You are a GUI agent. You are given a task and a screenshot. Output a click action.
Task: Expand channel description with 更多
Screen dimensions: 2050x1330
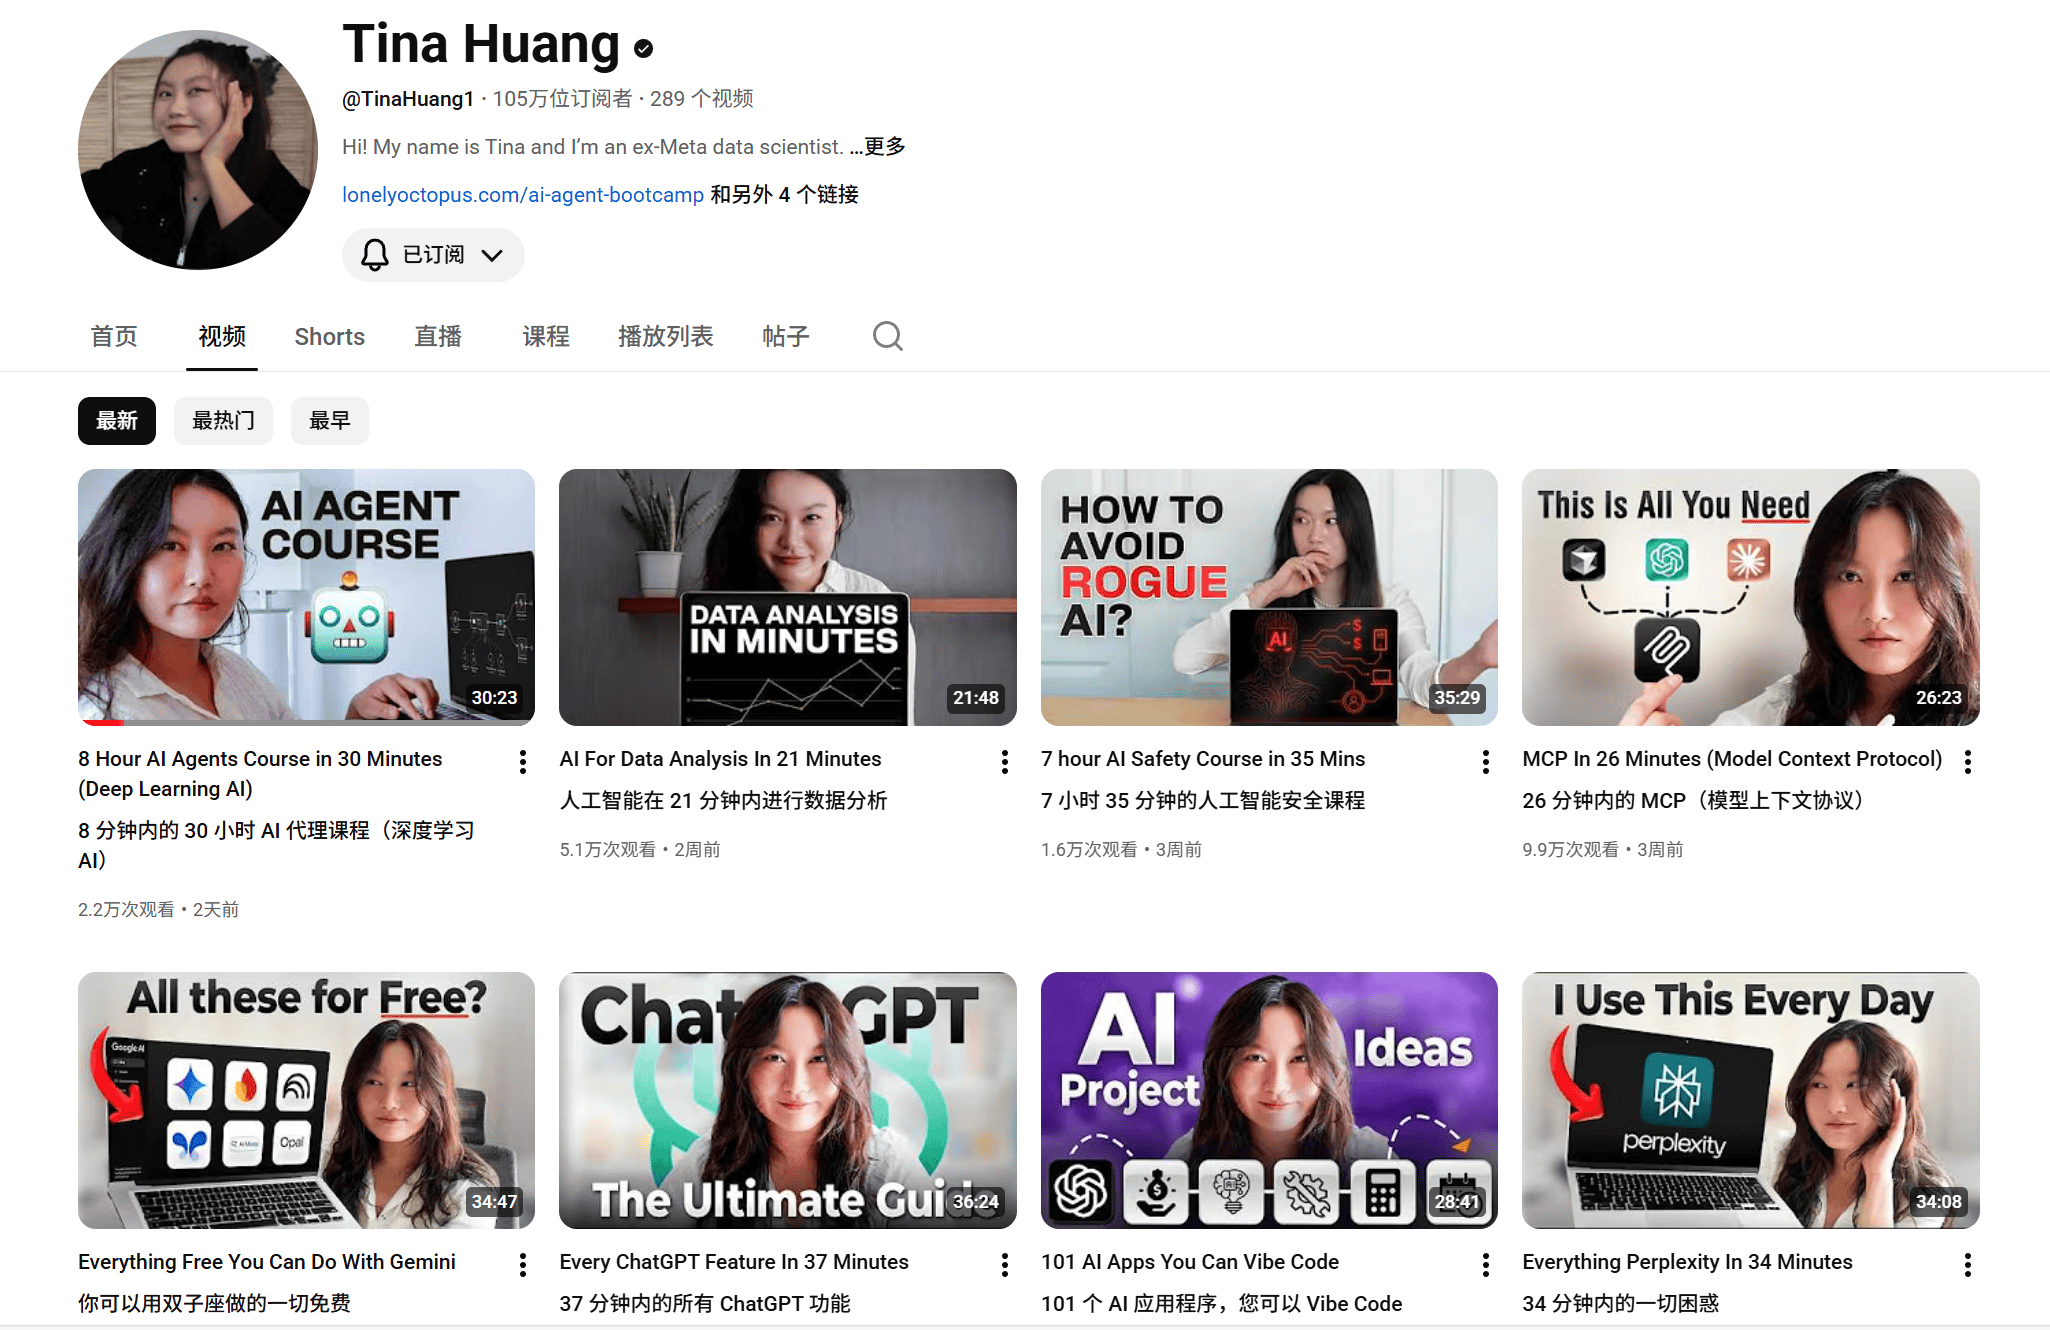tap(884, 147)
